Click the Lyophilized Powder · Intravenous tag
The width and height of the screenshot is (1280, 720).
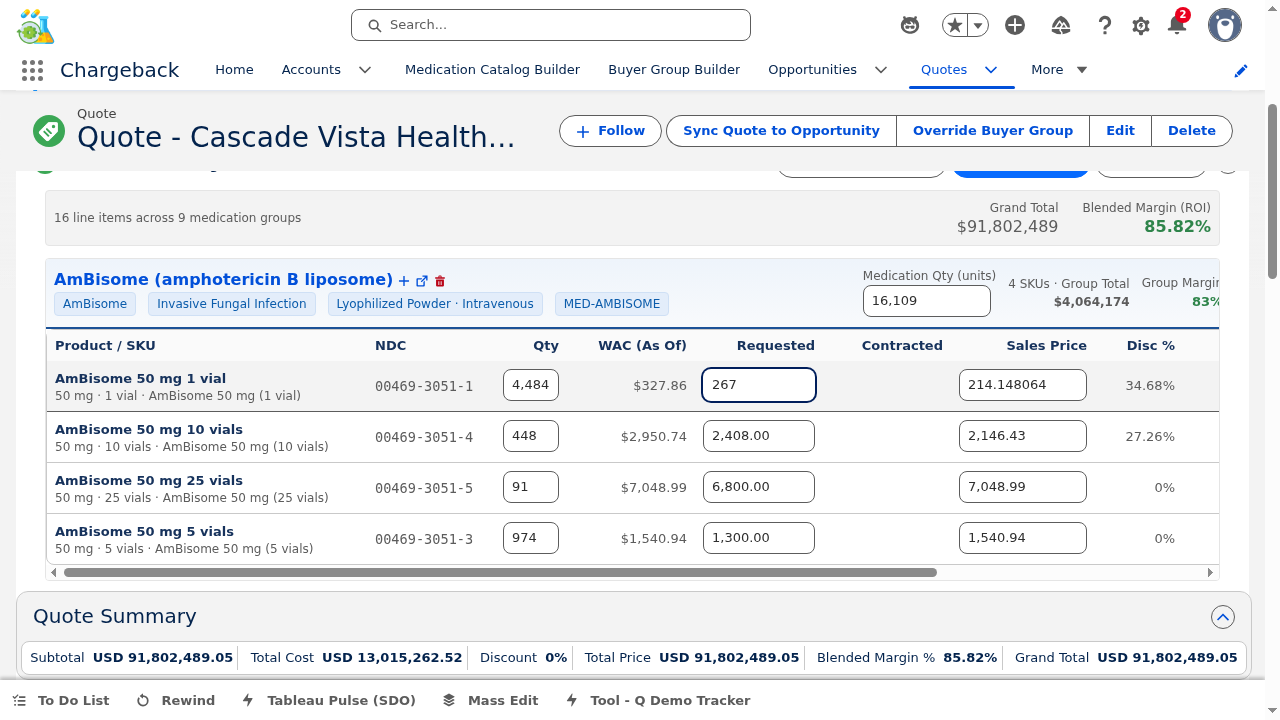(435, 304)
